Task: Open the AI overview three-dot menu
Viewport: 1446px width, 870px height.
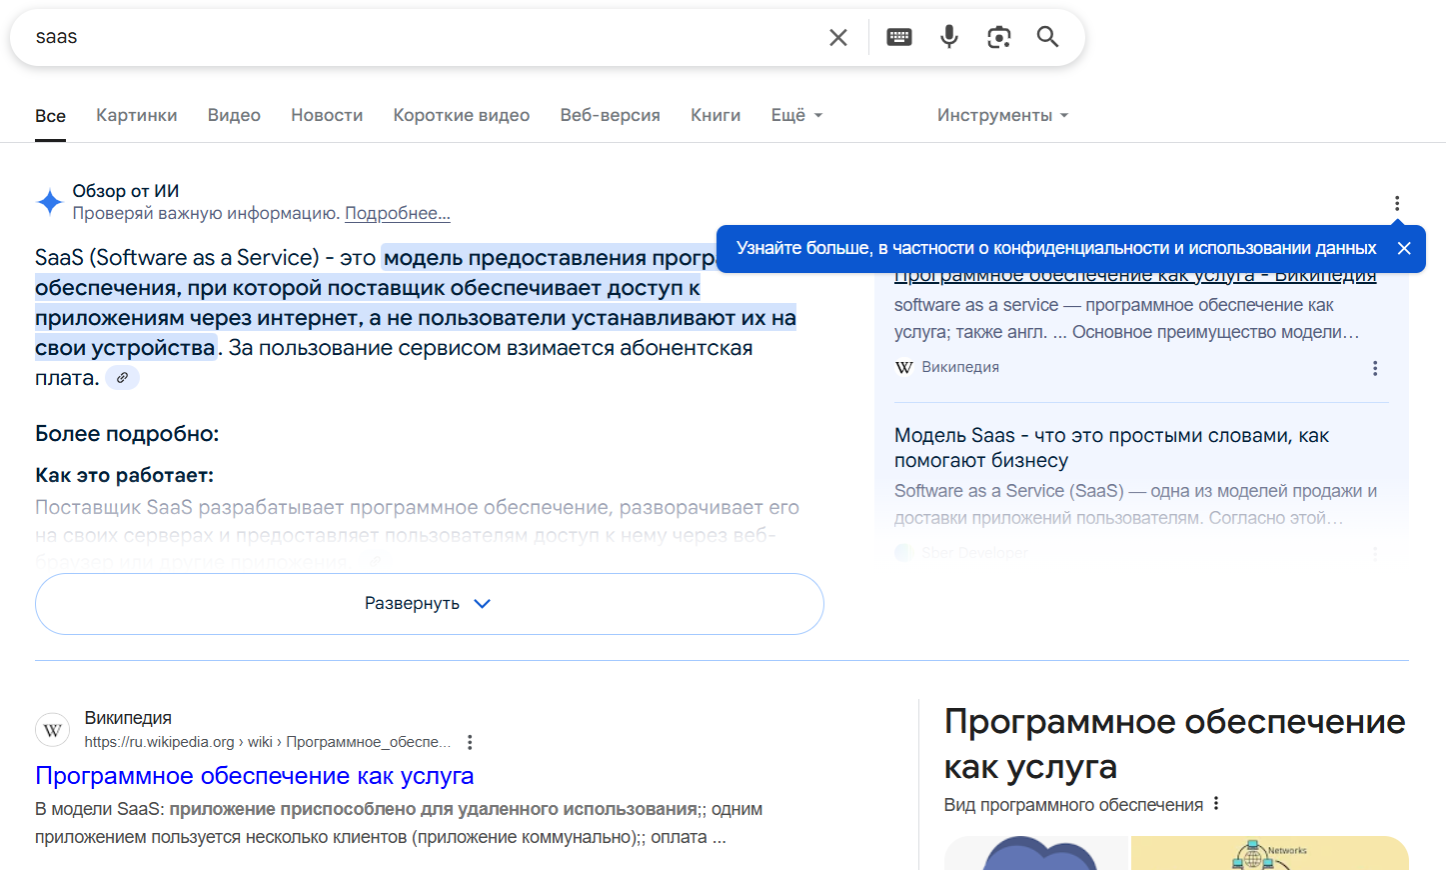Action: coord(1397,203)
